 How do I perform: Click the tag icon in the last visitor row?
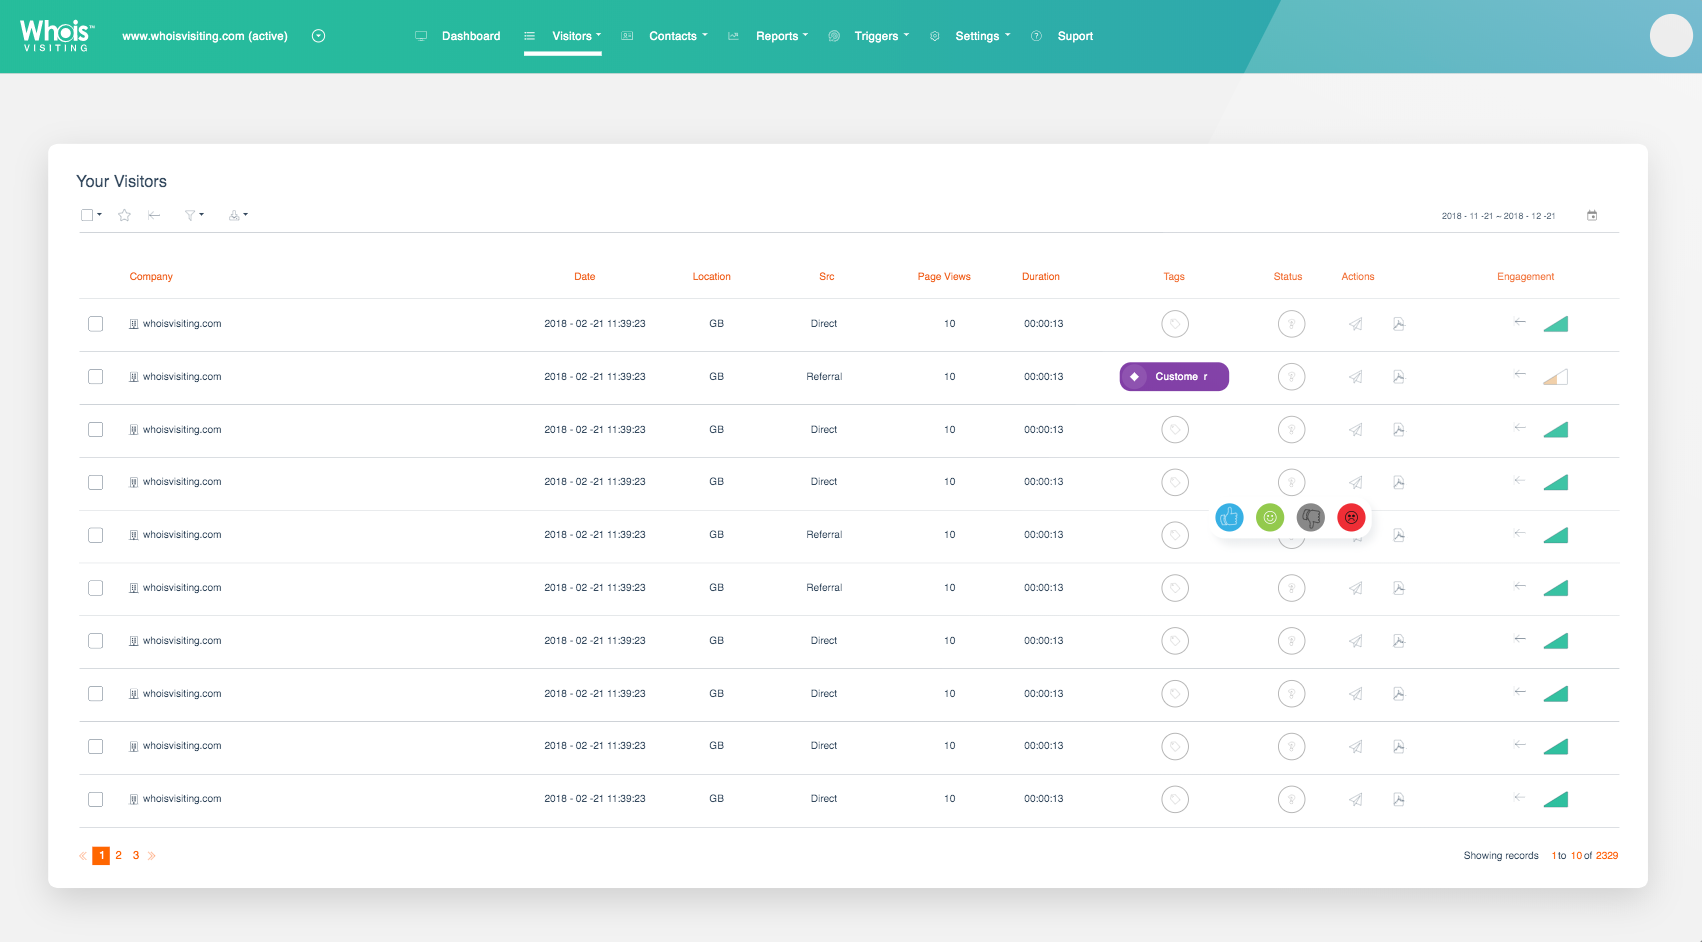1175,799
